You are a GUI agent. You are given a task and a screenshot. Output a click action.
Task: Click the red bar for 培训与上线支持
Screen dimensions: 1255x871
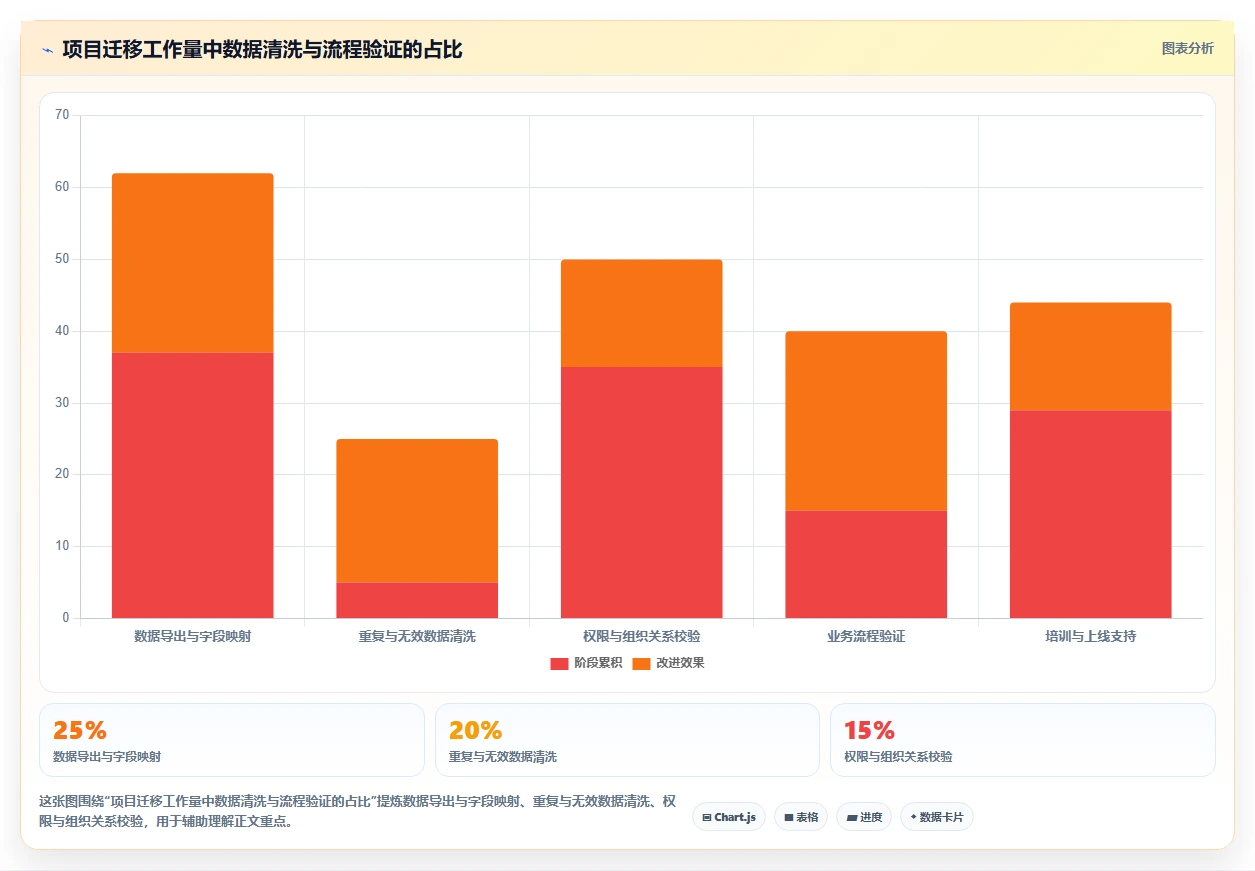pyautogui.click(x=1090, y=514)
